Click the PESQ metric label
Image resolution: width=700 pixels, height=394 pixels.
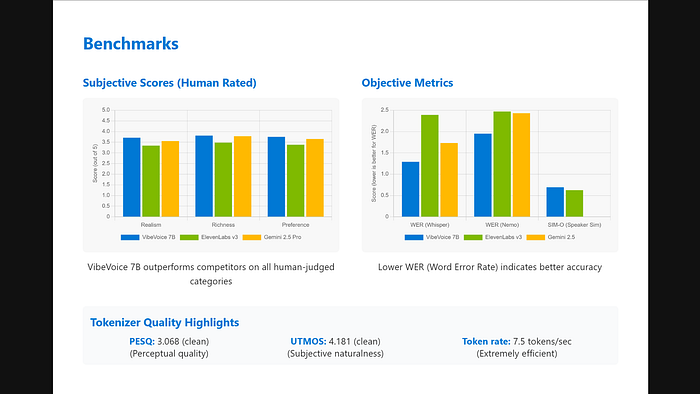[x=142, y=341]
